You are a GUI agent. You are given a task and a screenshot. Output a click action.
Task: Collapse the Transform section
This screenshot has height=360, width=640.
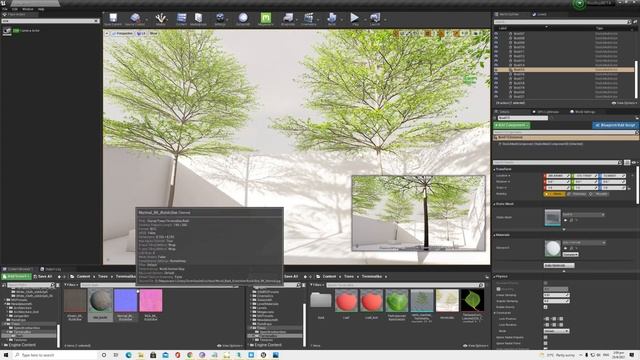pyautogui.click(x=495, y=169)
